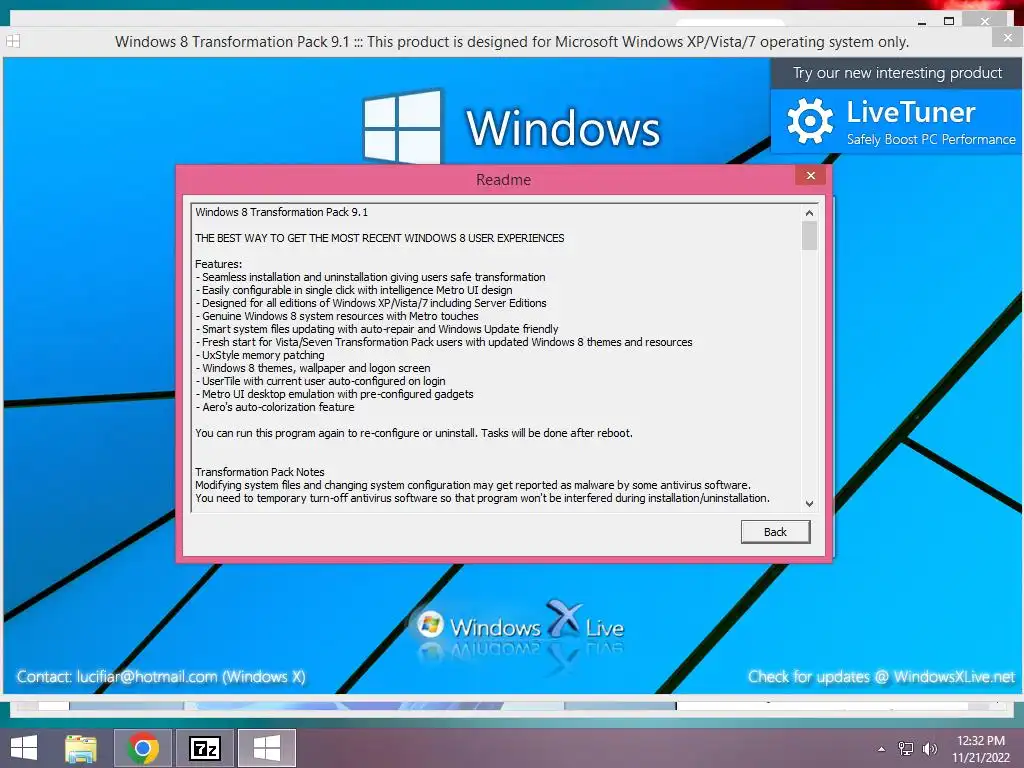Click the Windows X Live logo
The width and height of the screenshot is (1024, 768).
[520, 628]
